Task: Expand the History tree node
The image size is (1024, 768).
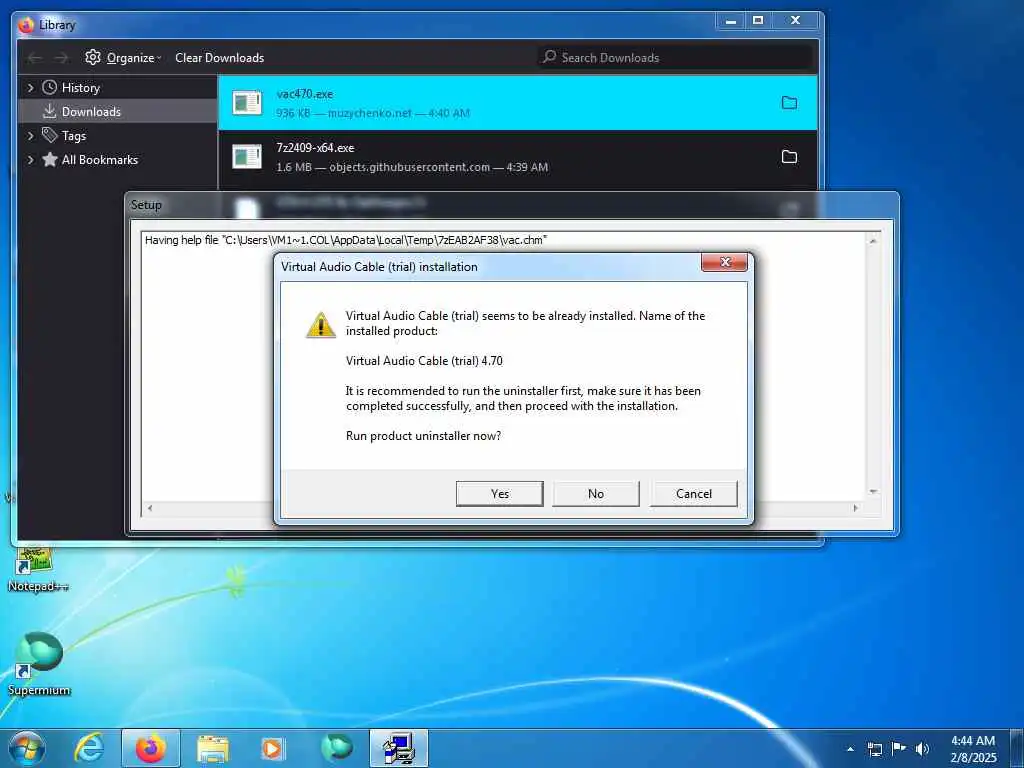Action: tap(30, 88)
